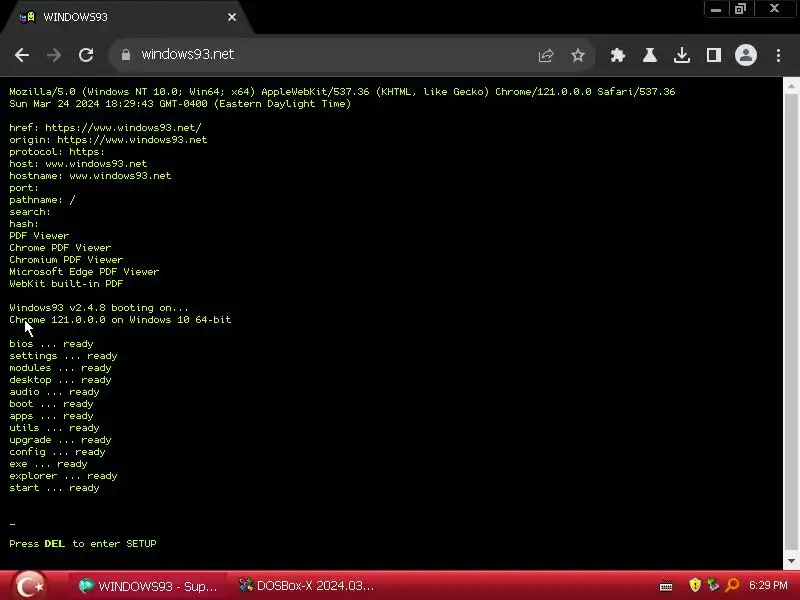The width and height of the screenshot is (800, 600).
Task: Click the 'href: https://www.windows93.net/' line
Action: coord(106,128)
